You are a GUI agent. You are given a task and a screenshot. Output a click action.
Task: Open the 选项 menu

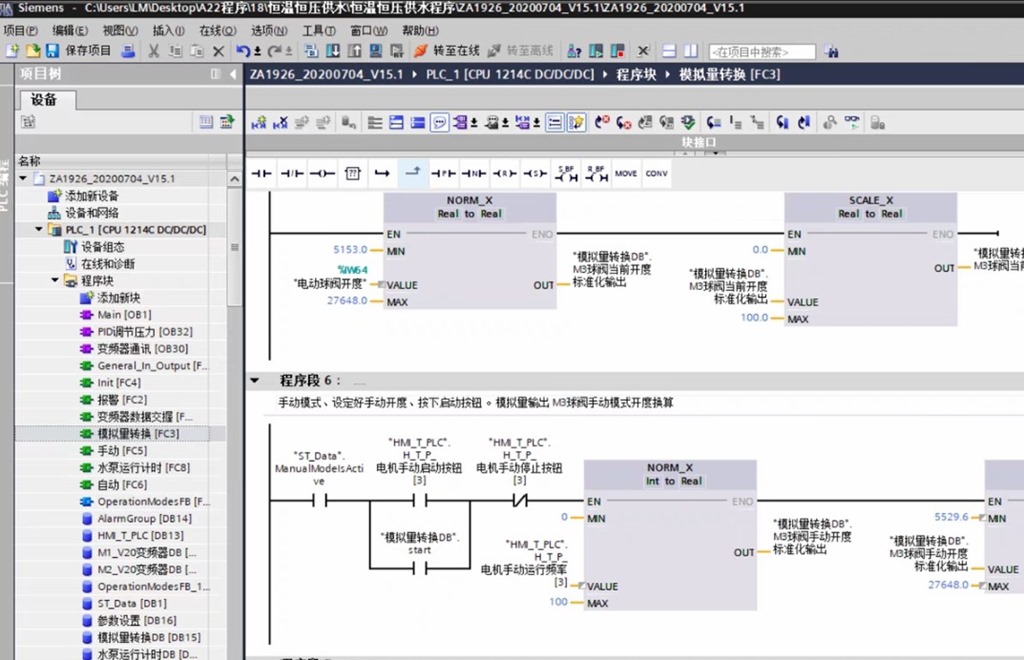[269, 31]
